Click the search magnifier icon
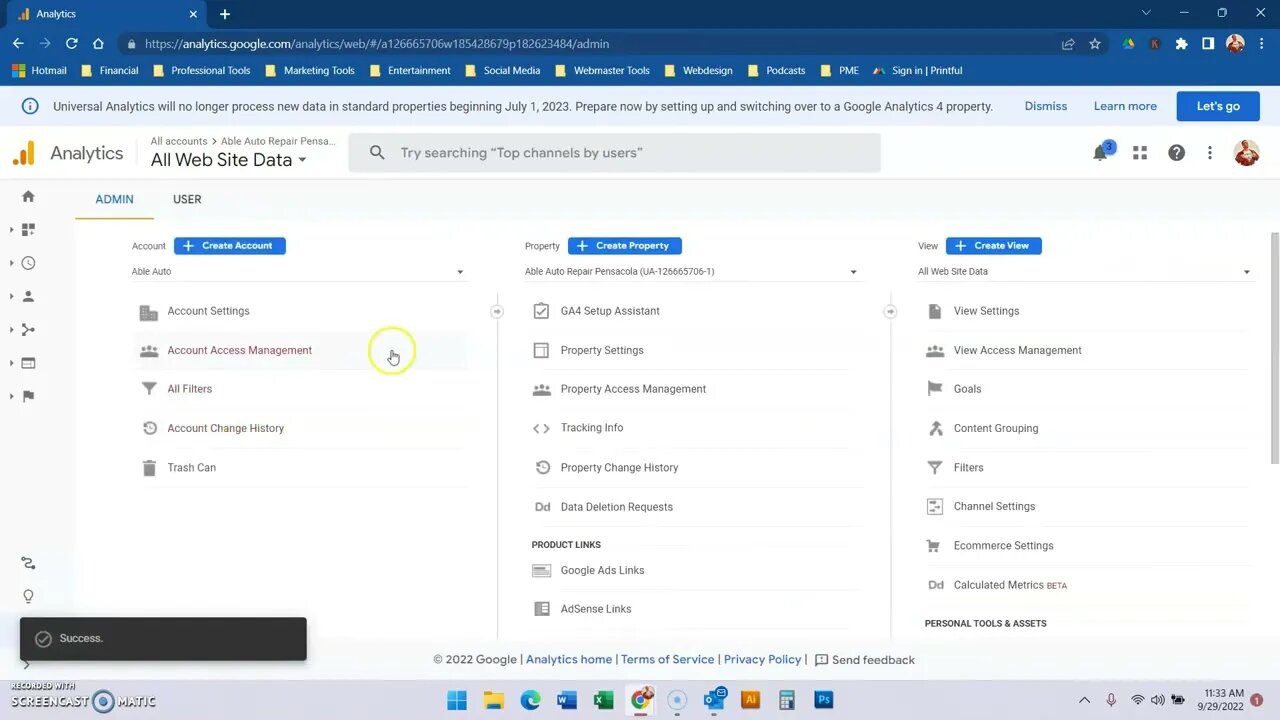The height and width of the screenshot is (720, 1280). [x=377, y=153]
